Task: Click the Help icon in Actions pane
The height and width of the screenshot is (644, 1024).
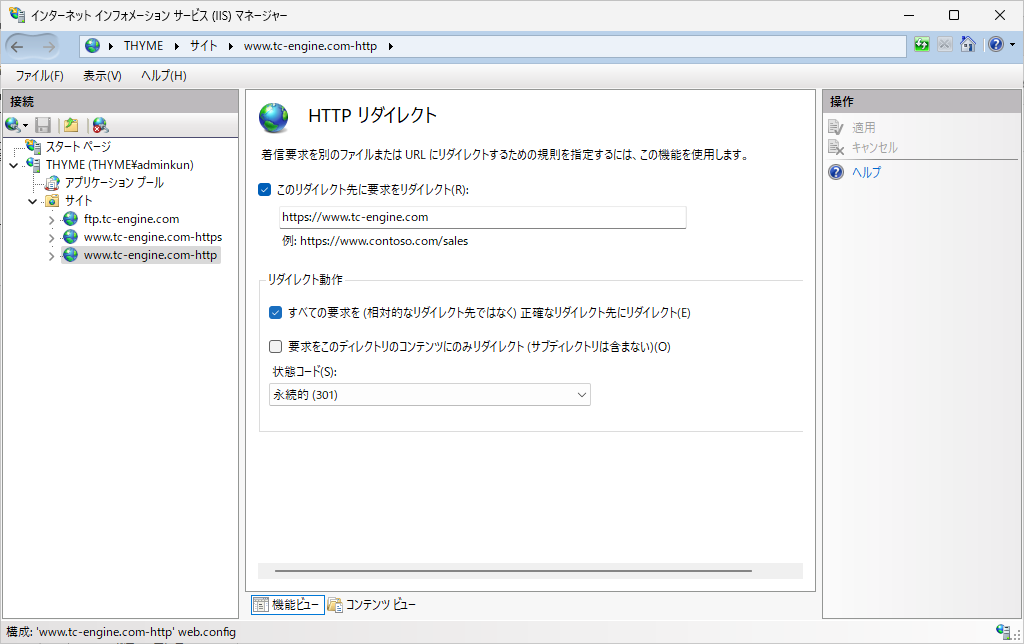Action: point(836,172)
